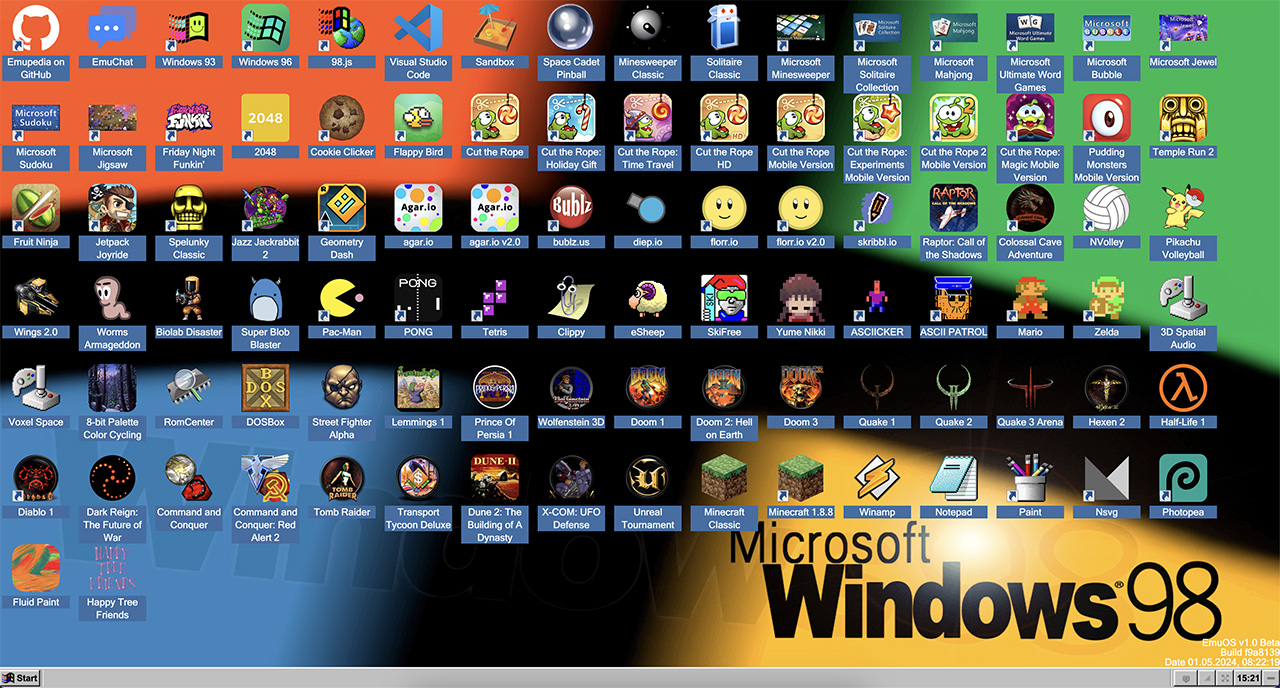Open Fluid Paint icon
The width and height of the screenshot is (1280, 688).
click(x=36, y=568)
